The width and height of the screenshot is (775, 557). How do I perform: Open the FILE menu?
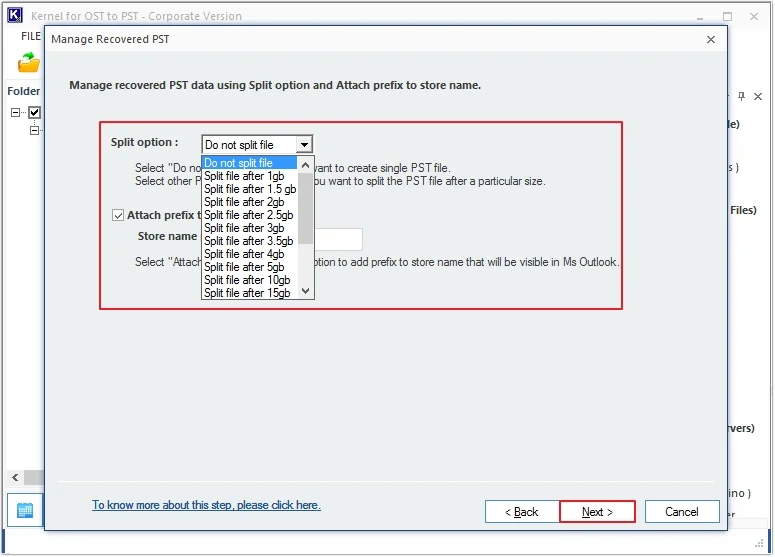tap(31, 36)
